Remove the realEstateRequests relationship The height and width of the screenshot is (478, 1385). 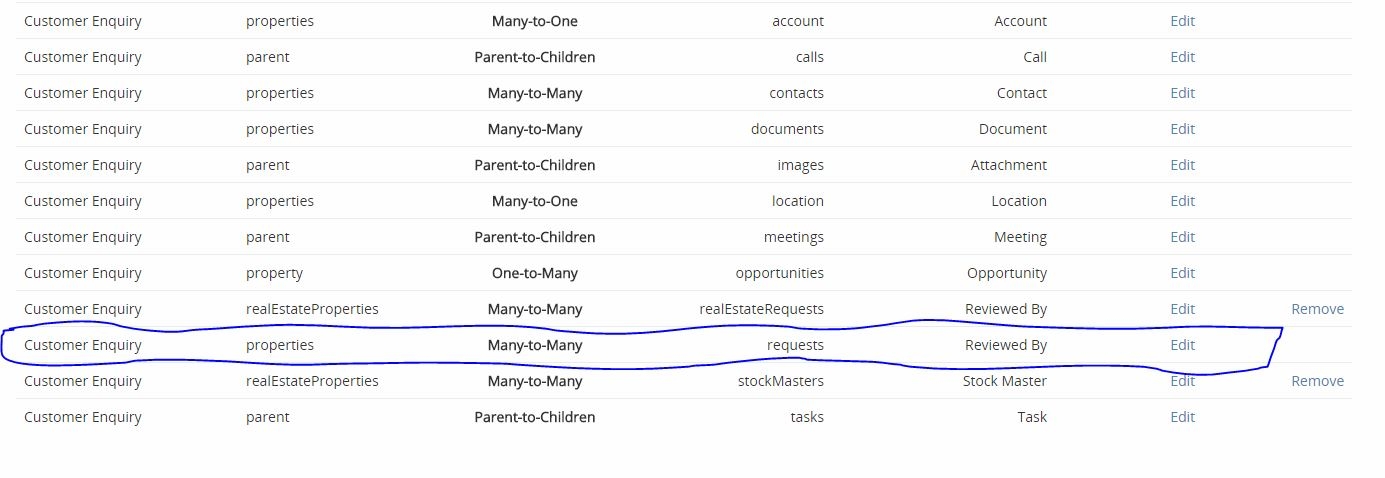(x=1317, y=309)
